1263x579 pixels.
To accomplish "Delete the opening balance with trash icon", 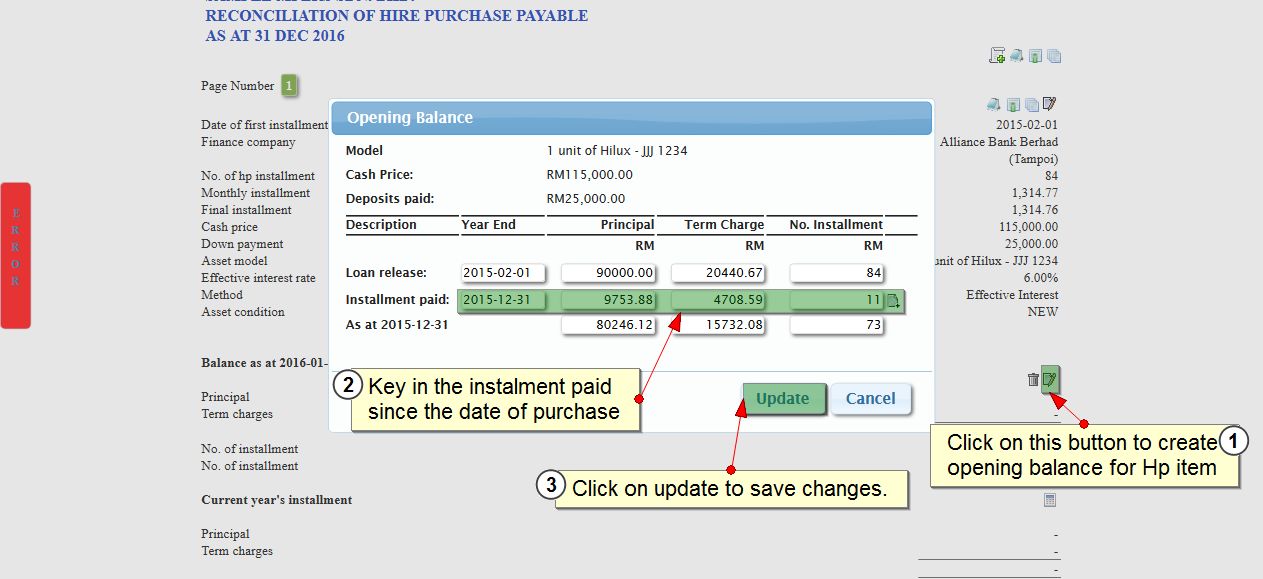I will (x=1033, y=379).
